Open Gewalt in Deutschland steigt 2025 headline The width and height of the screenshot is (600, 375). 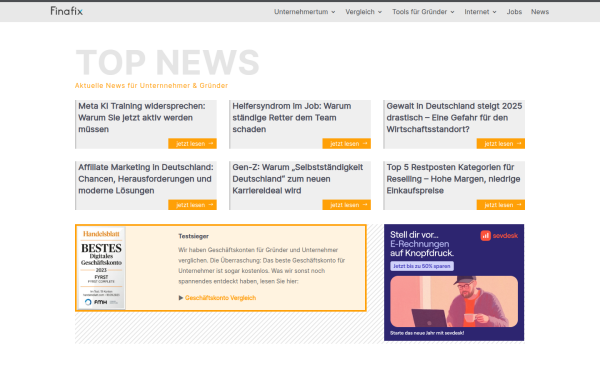click(454, 117)
